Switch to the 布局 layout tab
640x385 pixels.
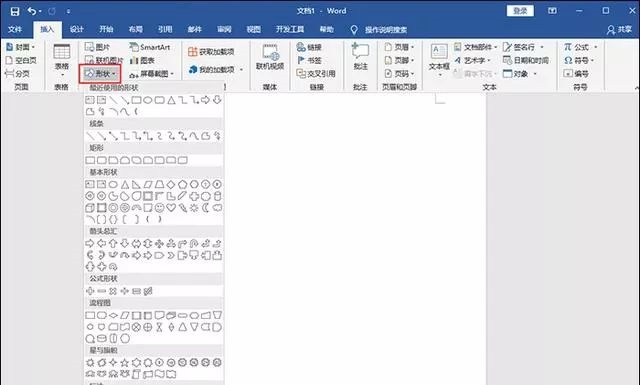pos(136,29)
